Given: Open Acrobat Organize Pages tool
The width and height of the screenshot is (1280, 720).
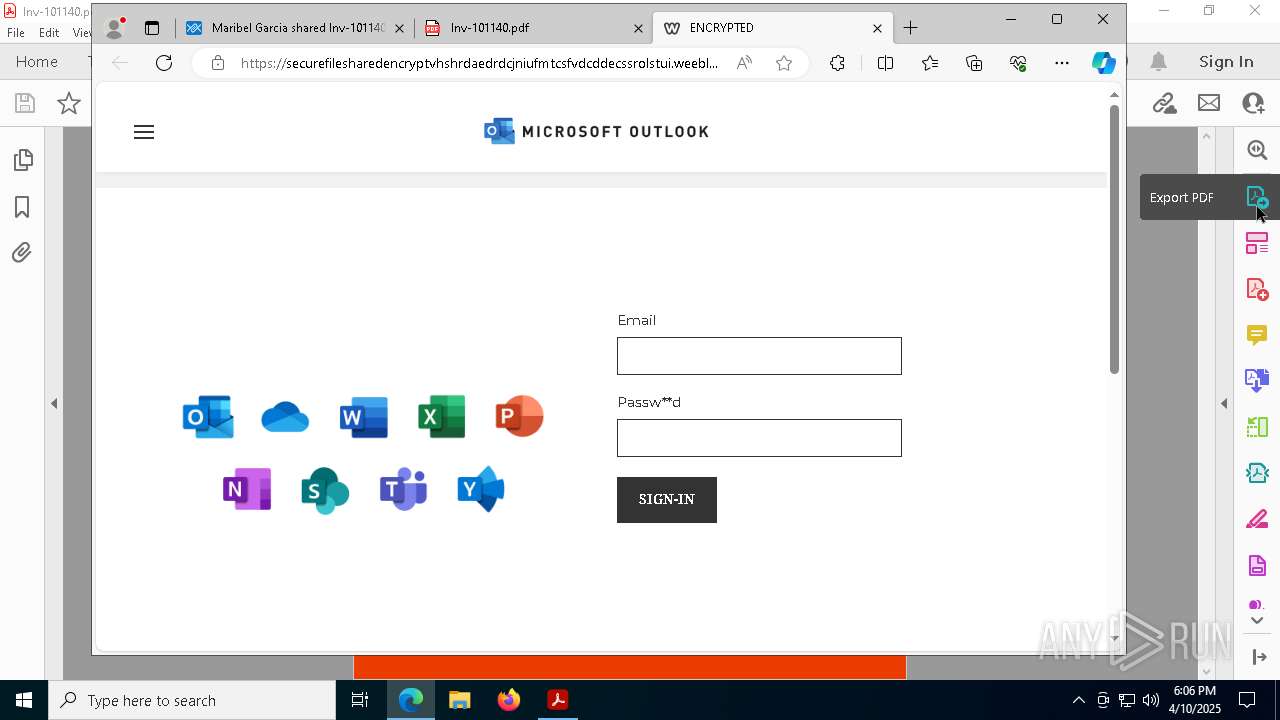Looking at the screenshot, I should tap(1257, 243).
